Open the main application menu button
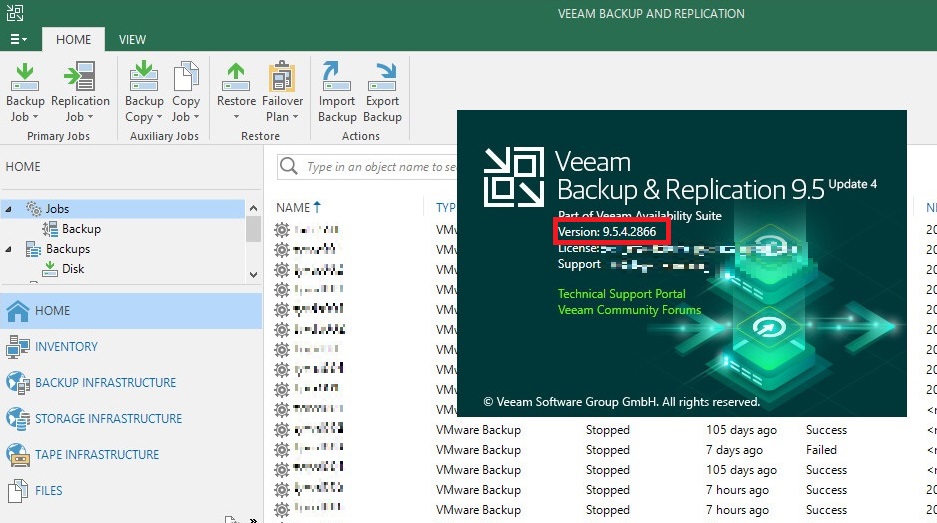 pyautogui.click(x=19, y=39)
